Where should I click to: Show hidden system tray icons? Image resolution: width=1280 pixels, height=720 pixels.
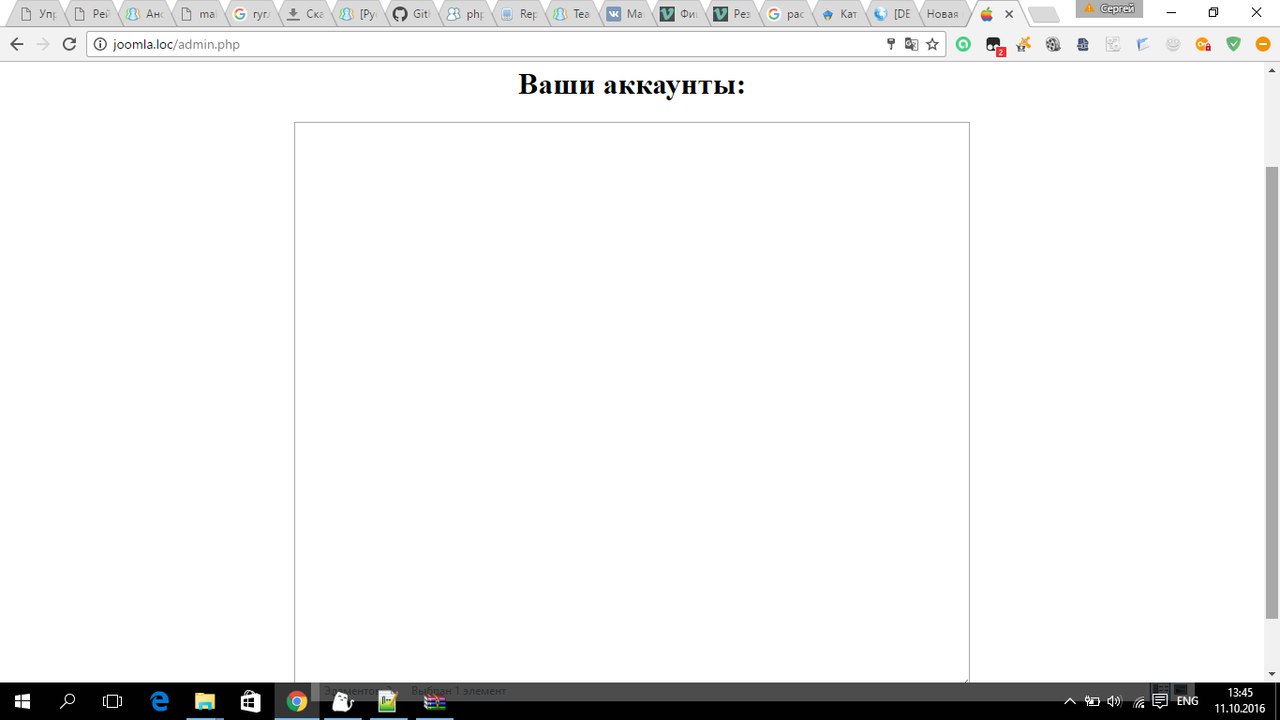[x=1069, y=702]
